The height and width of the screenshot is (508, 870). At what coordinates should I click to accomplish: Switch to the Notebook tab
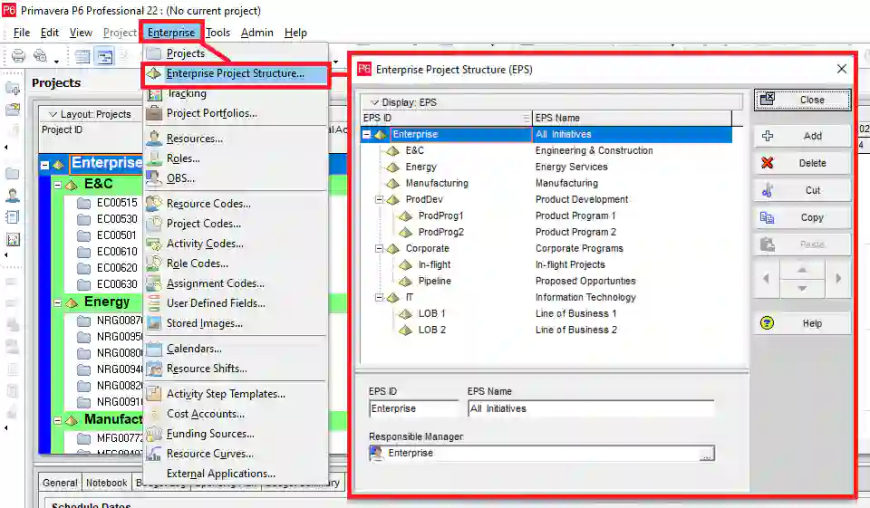(x=106, y=483)
